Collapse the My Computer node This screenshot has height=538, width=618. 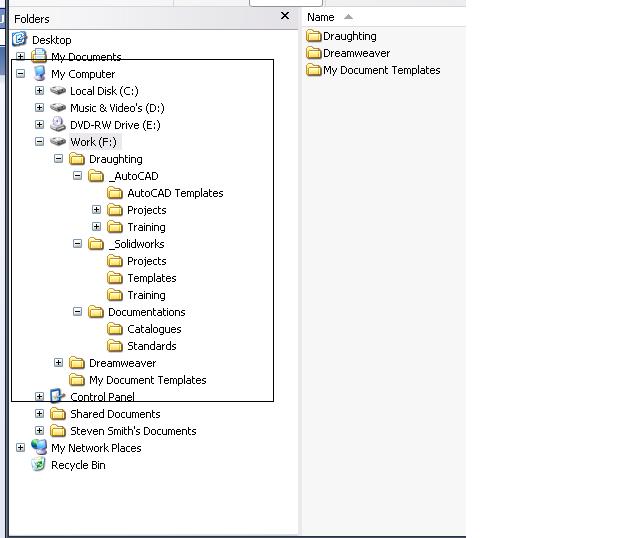coord(20,74)
